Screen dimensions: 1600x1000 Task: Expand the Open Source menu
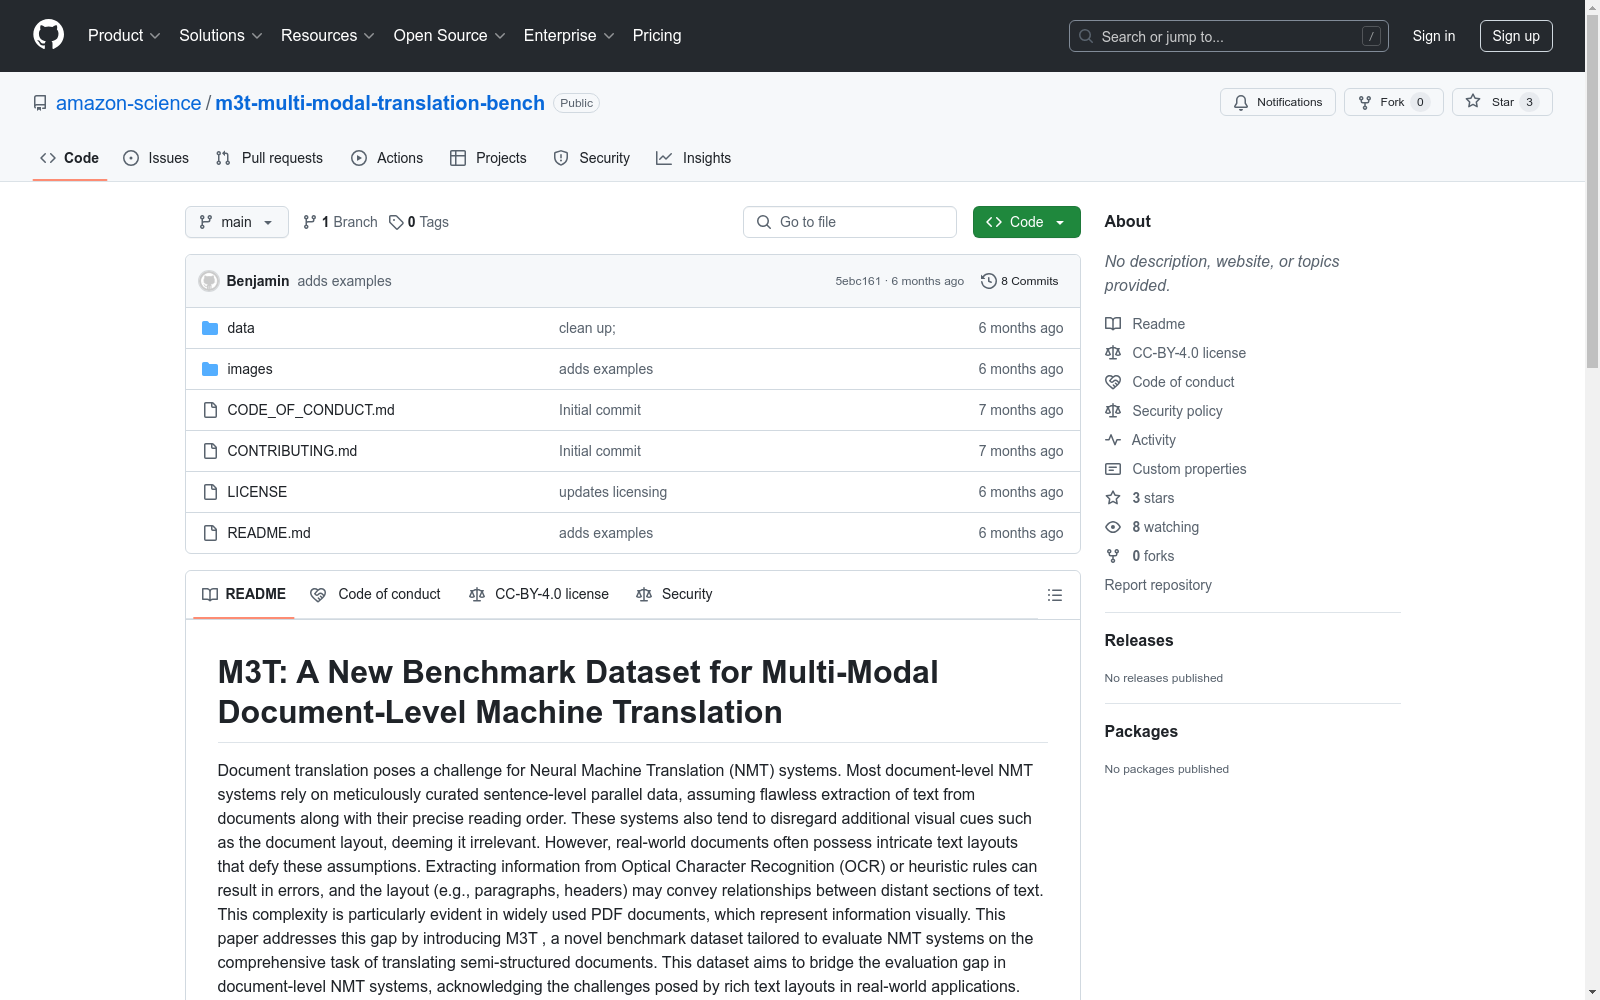point(450,35)
